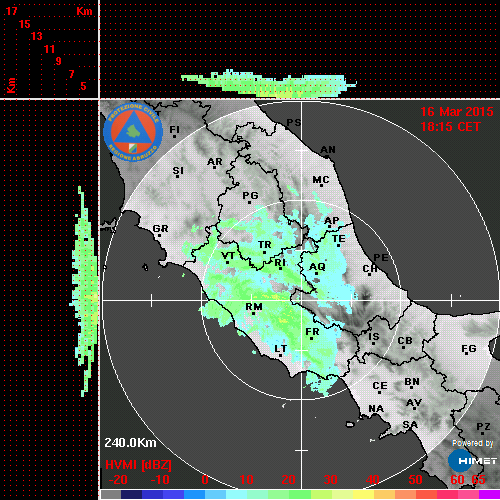Click the 18:15 CET timestamp

450,127
